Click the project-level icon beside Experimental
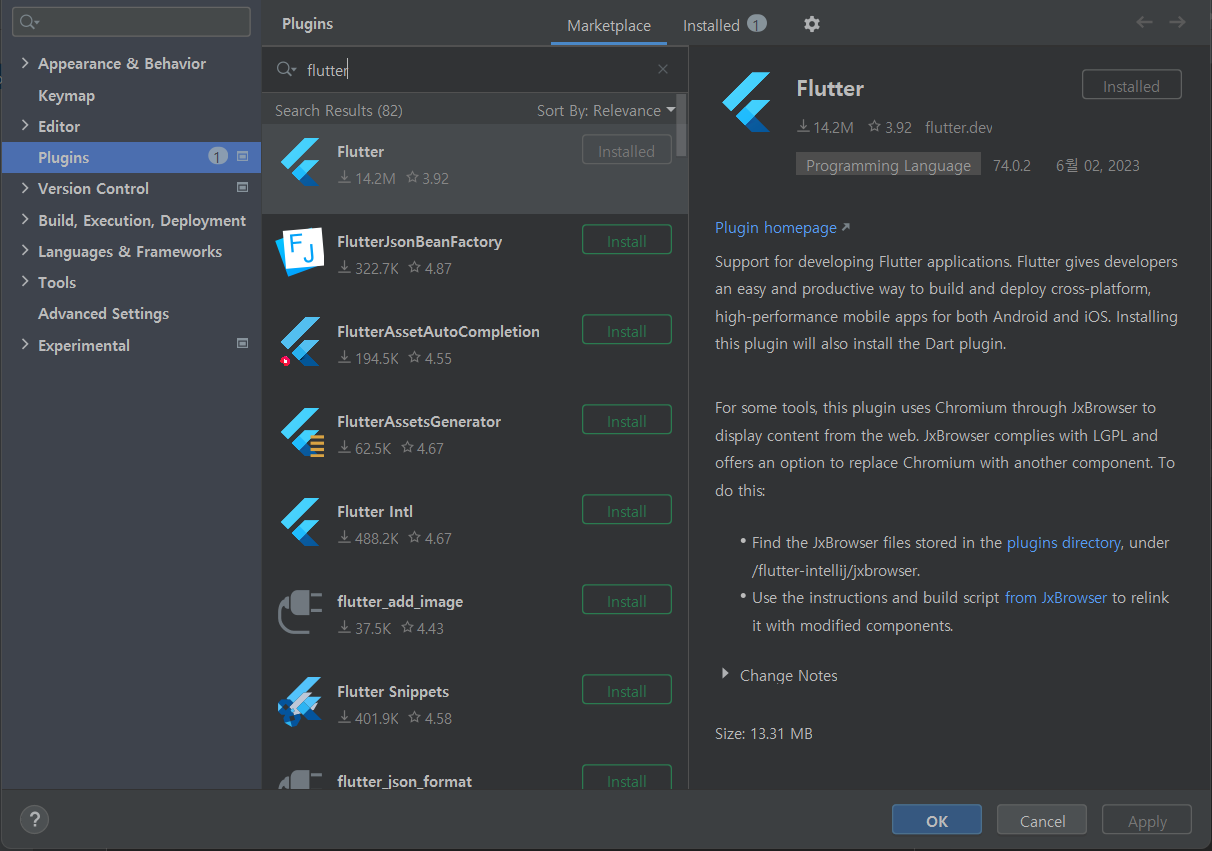 click(x=242, y=343)
